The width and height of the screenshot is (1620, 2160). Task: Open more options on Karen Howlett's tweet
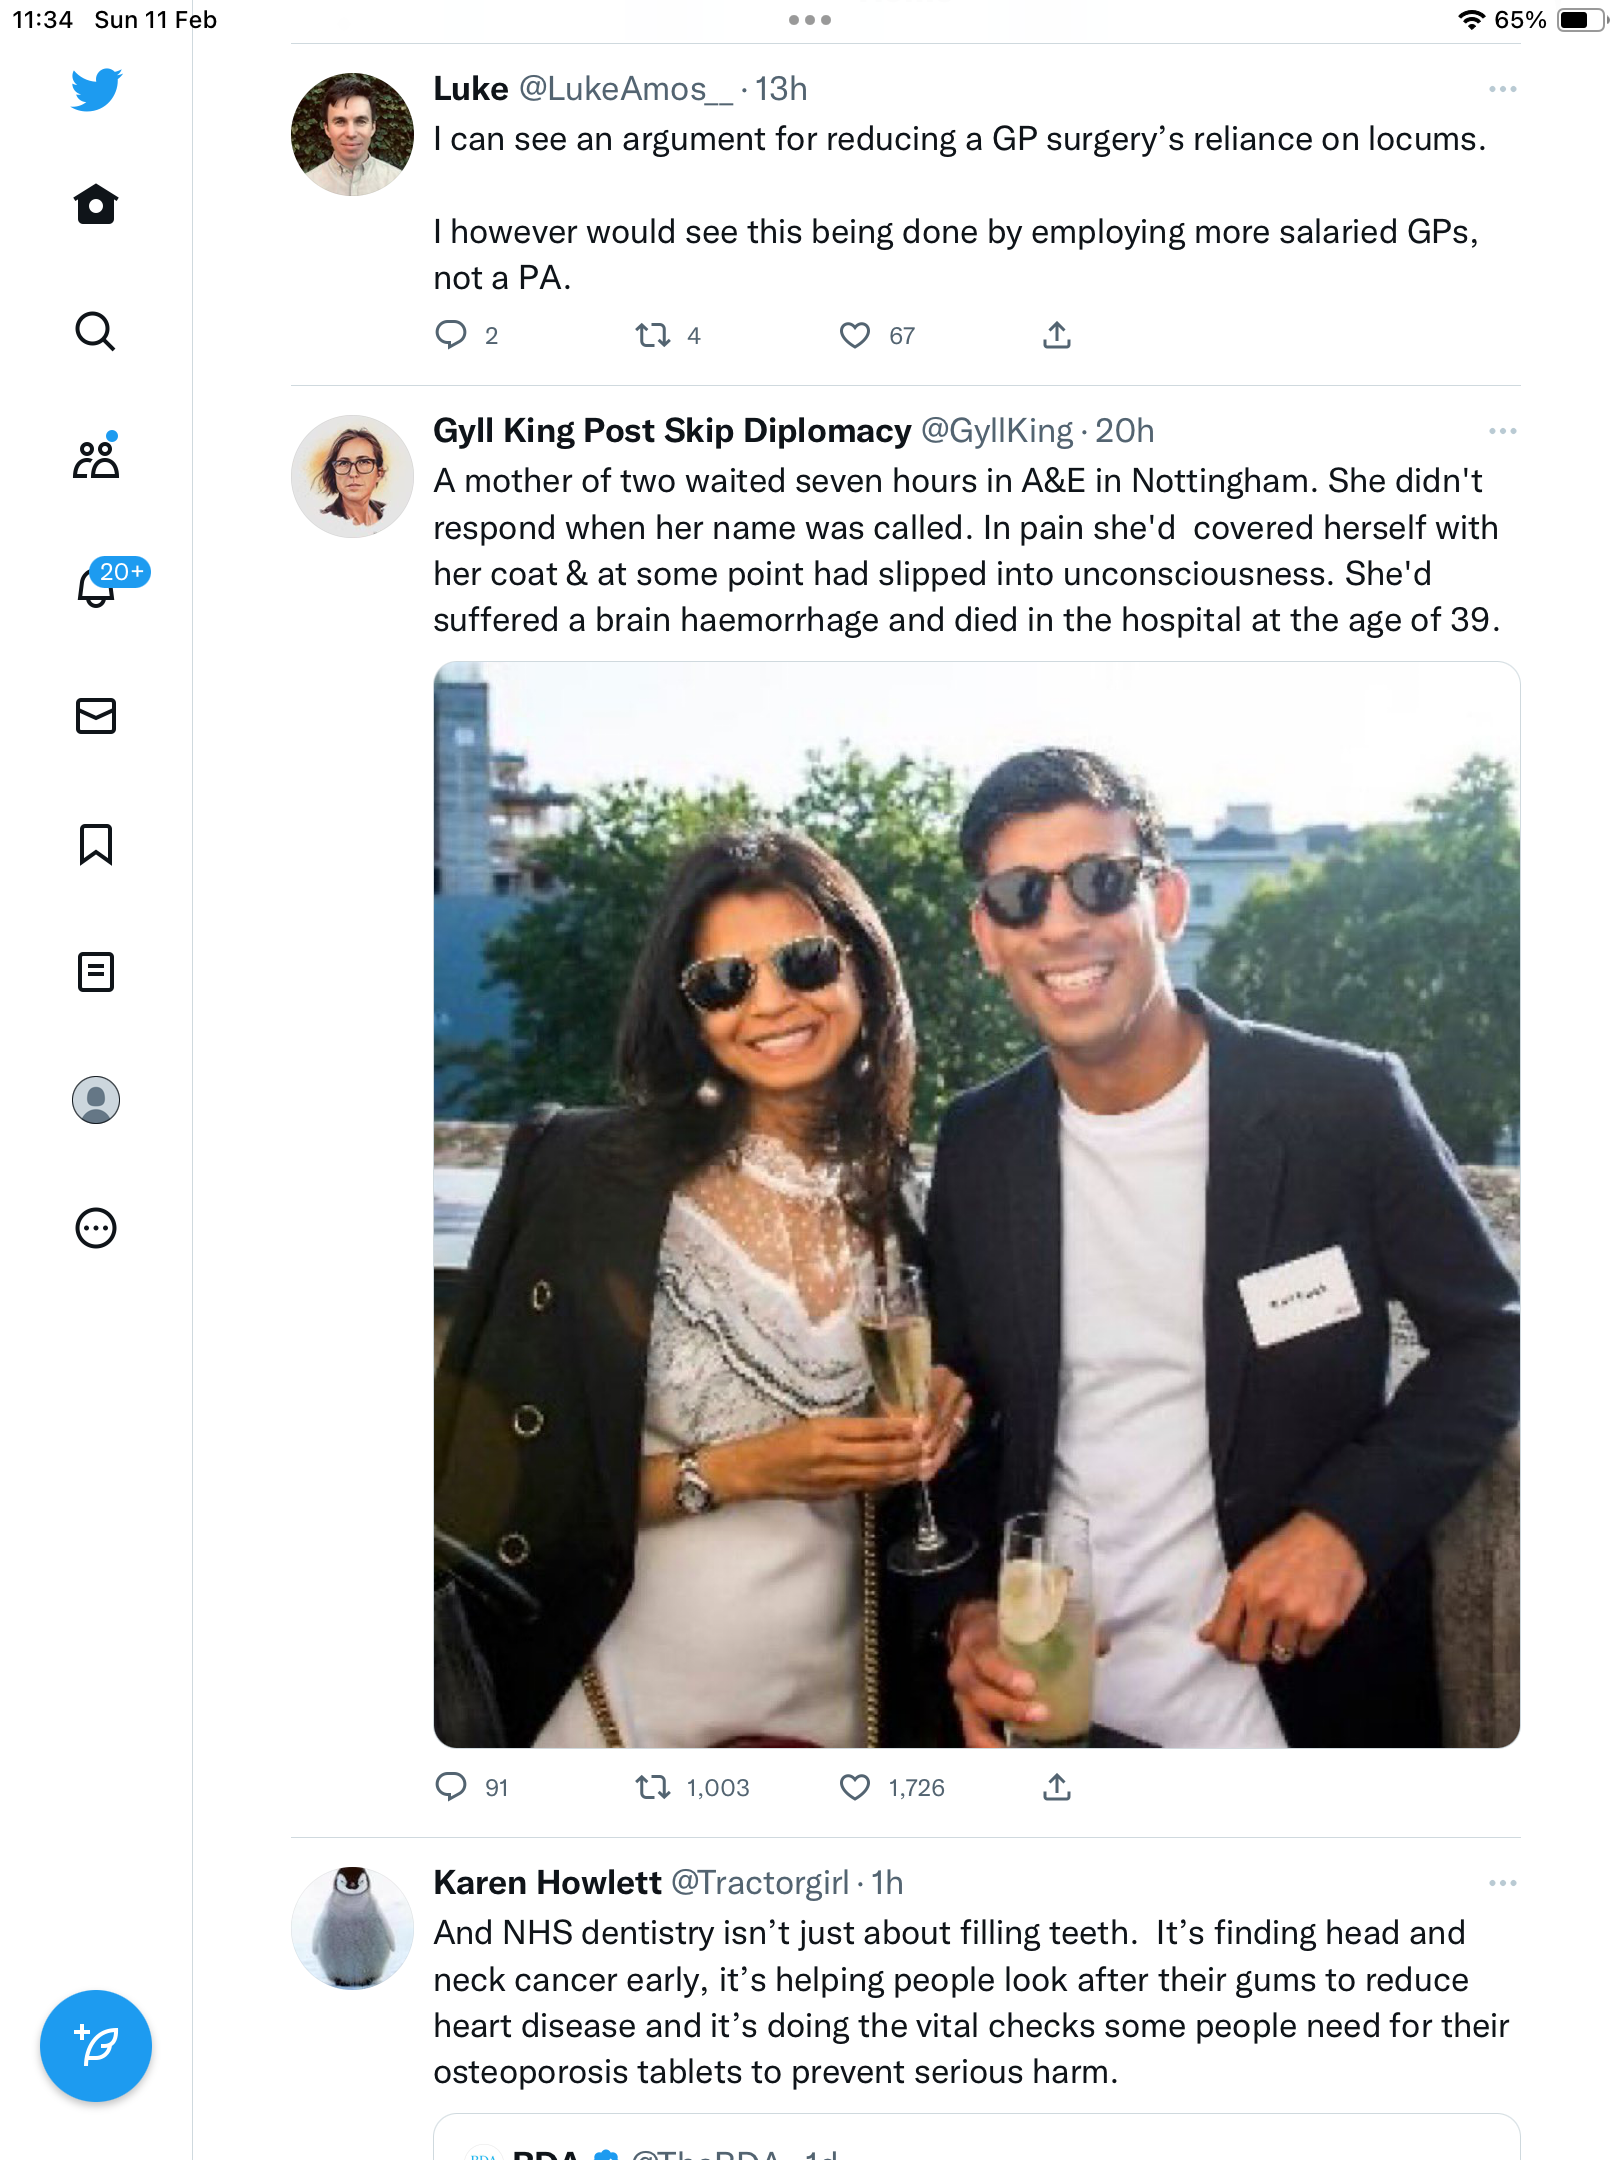(x=1502, y=1883)
